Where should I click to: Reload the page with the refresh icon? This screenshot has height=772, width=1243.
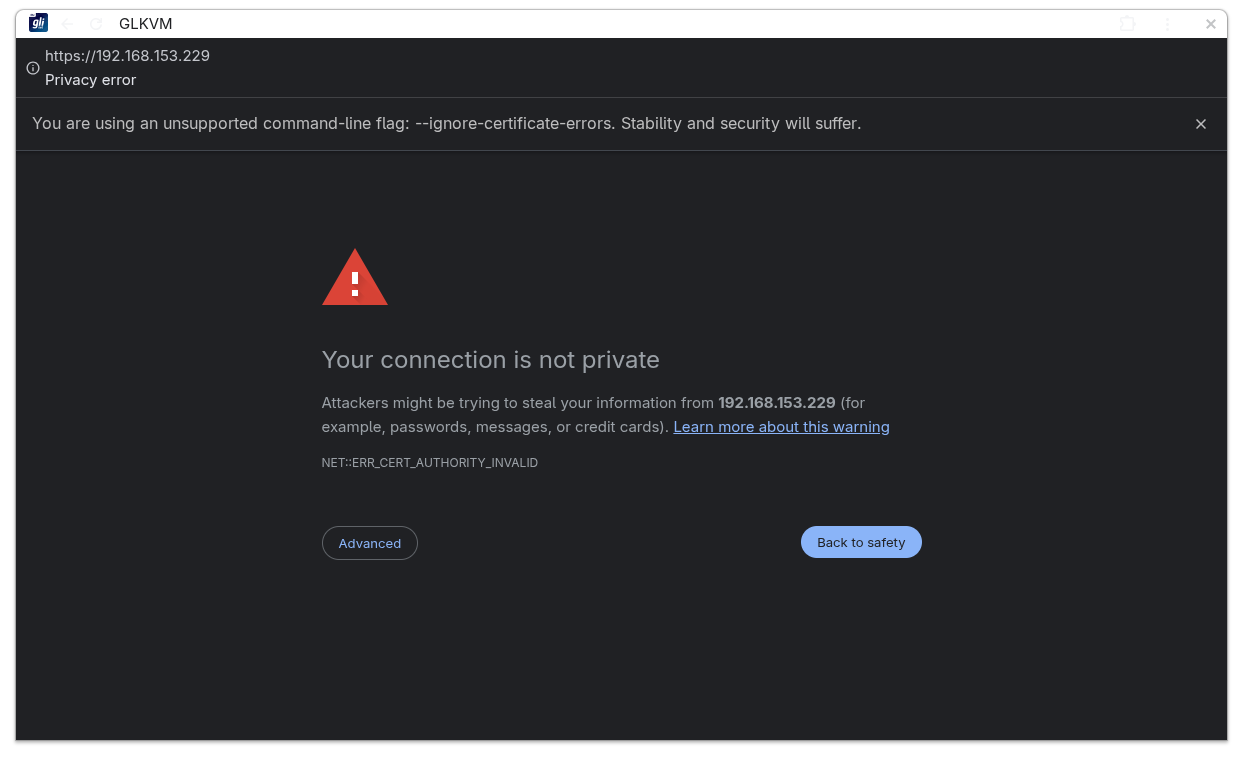click(x=96, y=24)
